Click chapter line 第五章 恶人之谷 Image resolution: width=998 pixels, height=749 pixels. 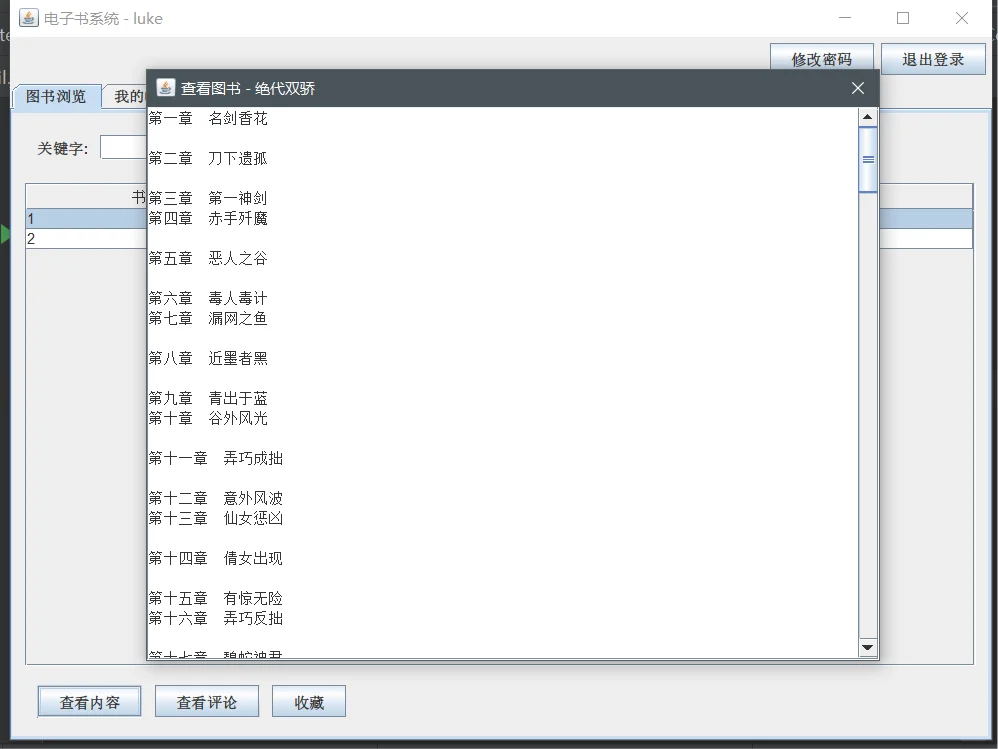(208, 258)
